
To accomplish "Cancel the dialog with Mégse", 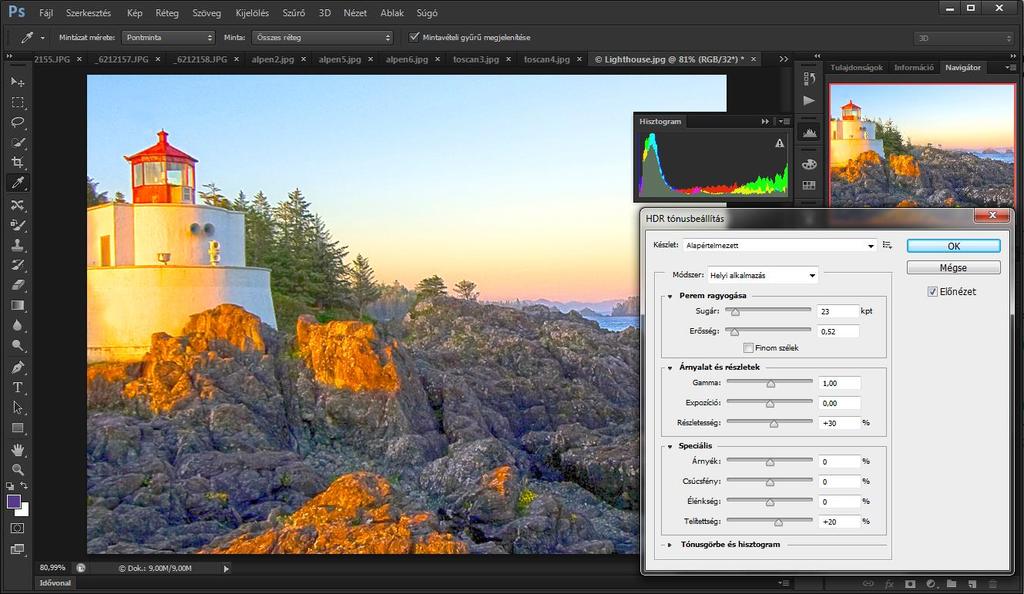I will (953, 268).
